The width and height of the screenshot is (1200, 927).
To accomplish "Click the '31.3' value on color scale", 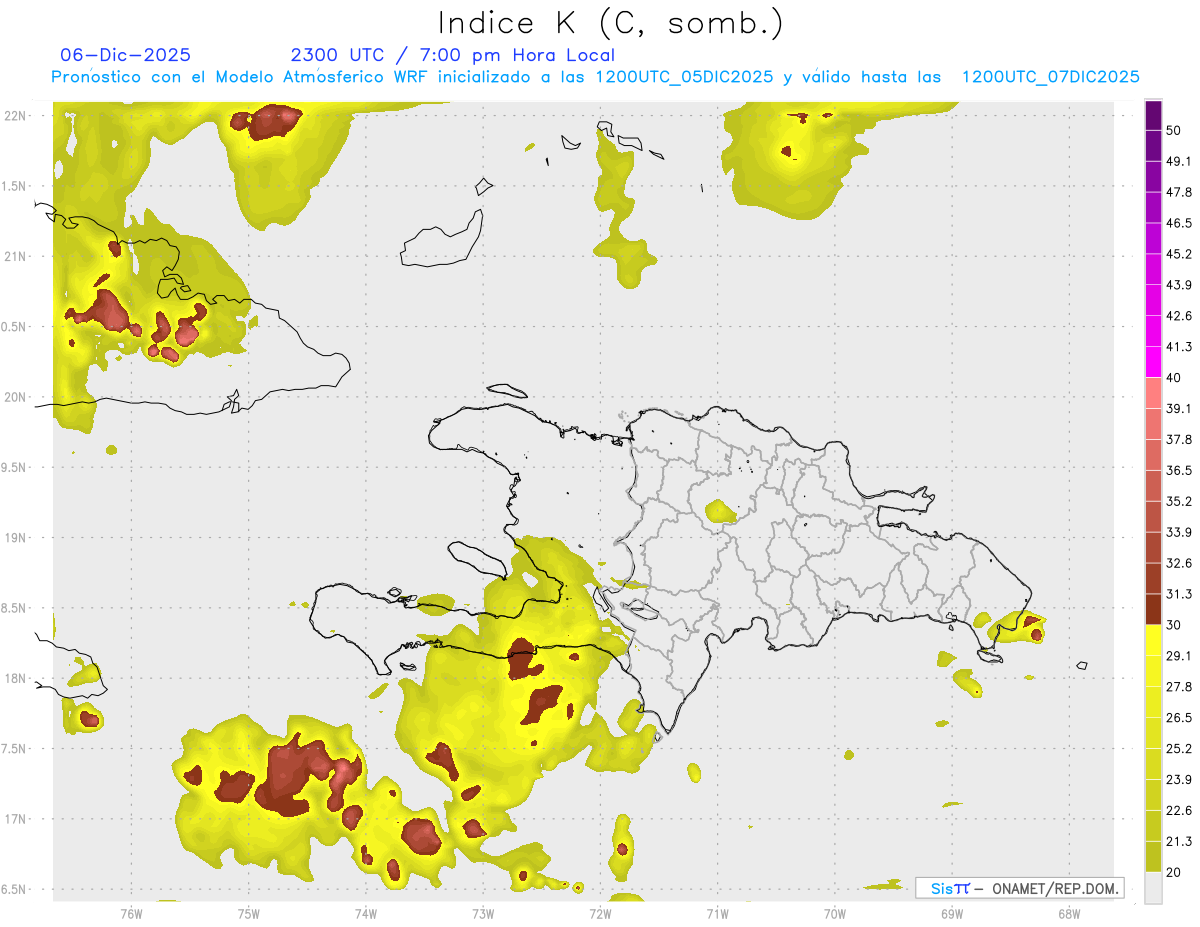I will (x=1179, y=594).
